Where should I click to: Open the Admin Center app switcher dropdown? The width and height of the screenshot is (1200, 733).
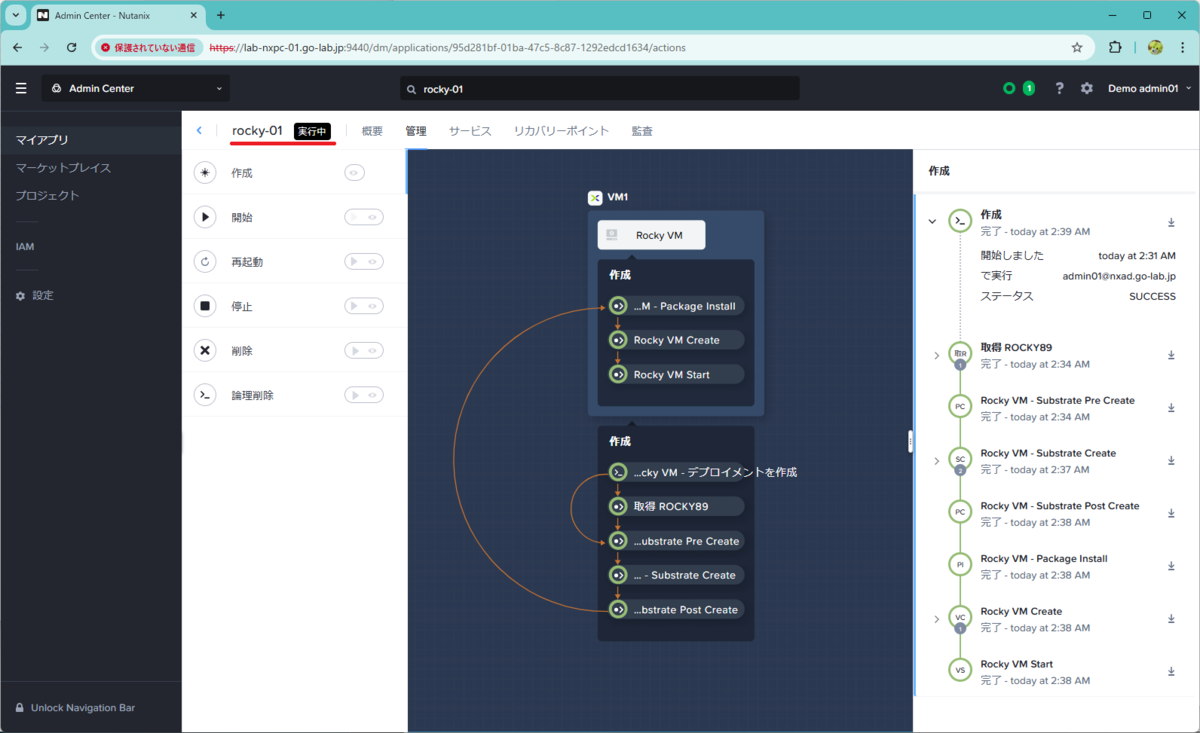(136, 89)
